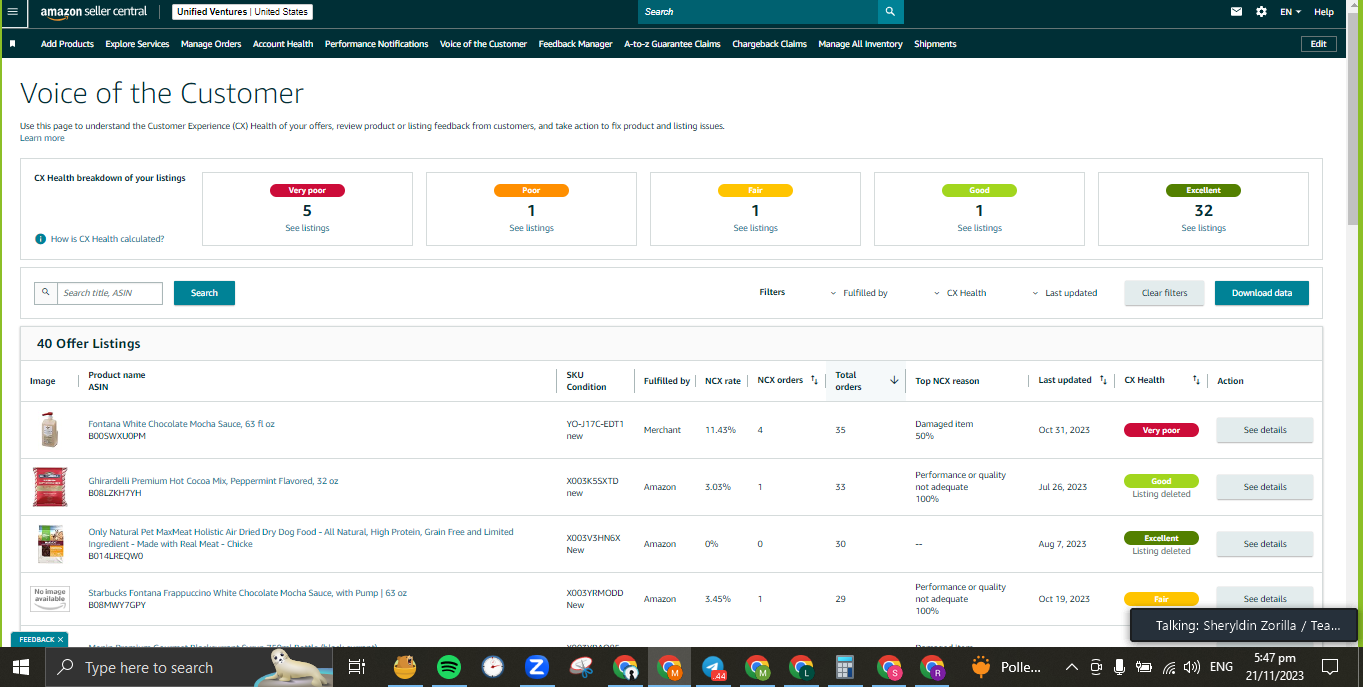
Task: Click the bookmark flag icon in nav bar
Action: pyautogui.click(x=12, y=44)
